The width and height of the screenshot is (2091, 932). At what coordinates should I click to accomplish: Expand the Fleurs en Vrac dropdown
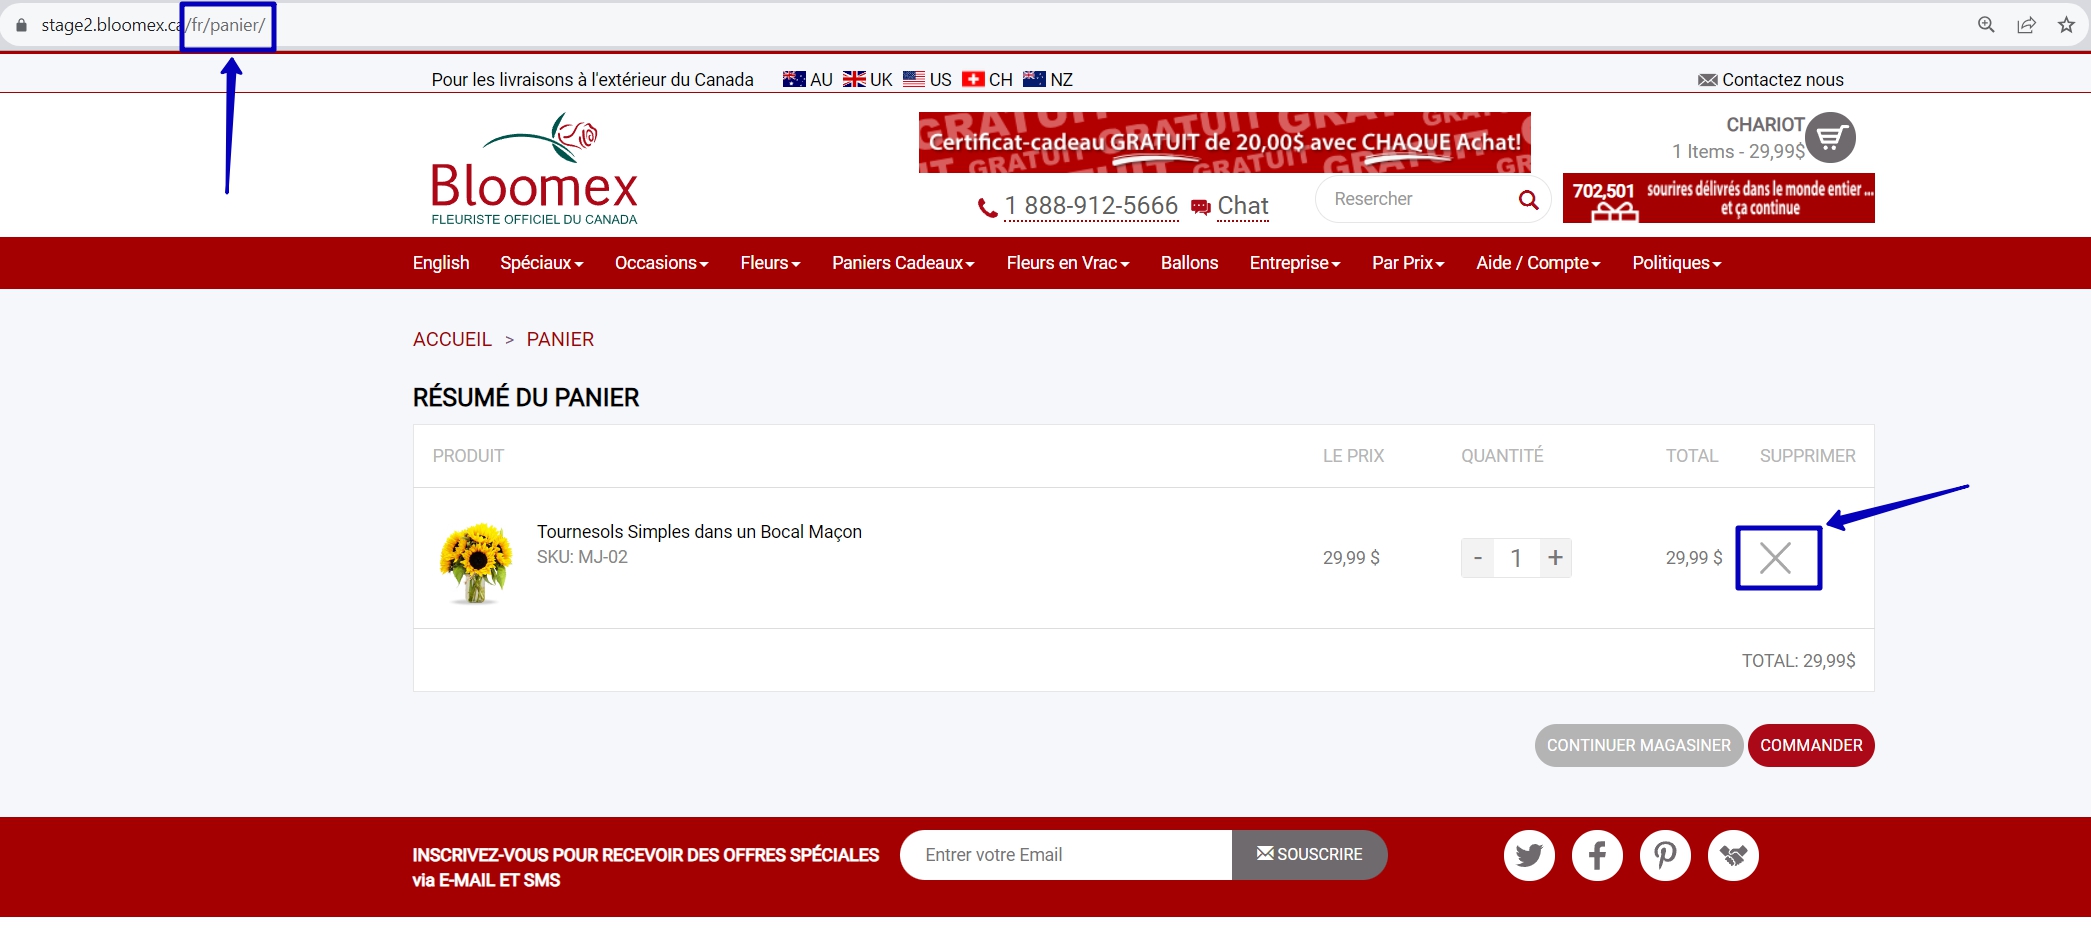click(x=1068, y=263)
